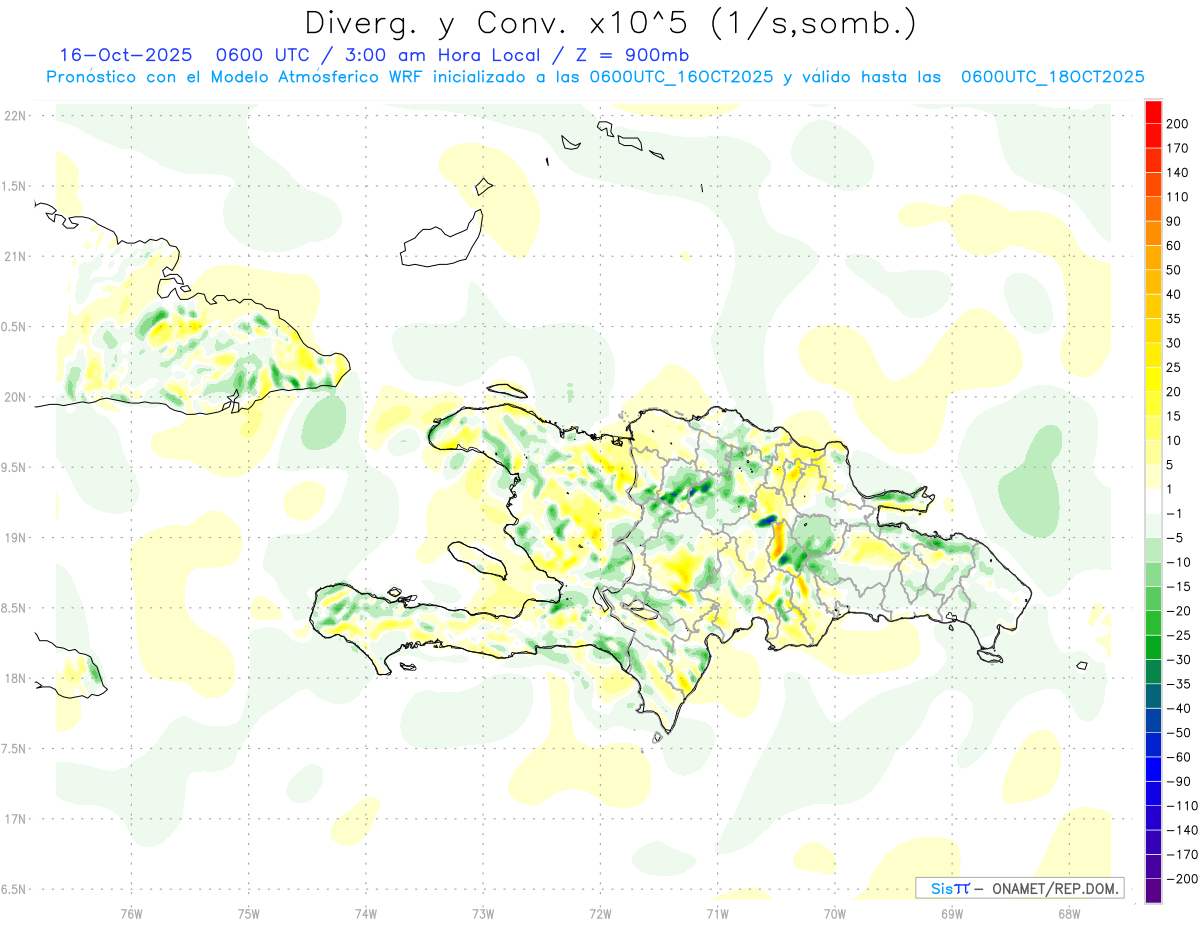Click the '-110' label on the color scale
Viewport: 1200px width, 927px height.
pos(1183,805)
